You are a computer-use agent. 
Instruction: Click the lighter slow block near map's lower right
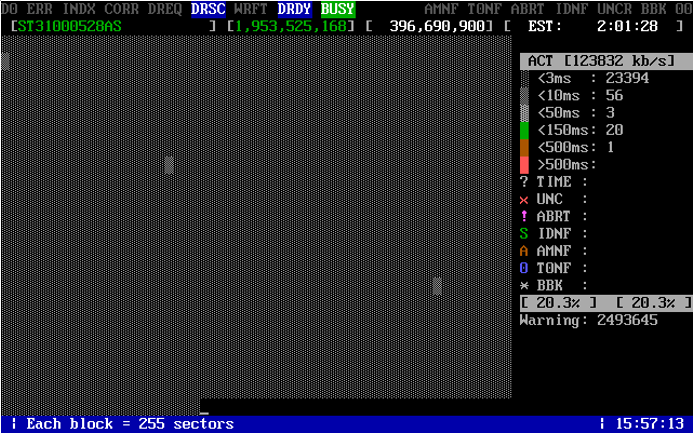point(437,286)
